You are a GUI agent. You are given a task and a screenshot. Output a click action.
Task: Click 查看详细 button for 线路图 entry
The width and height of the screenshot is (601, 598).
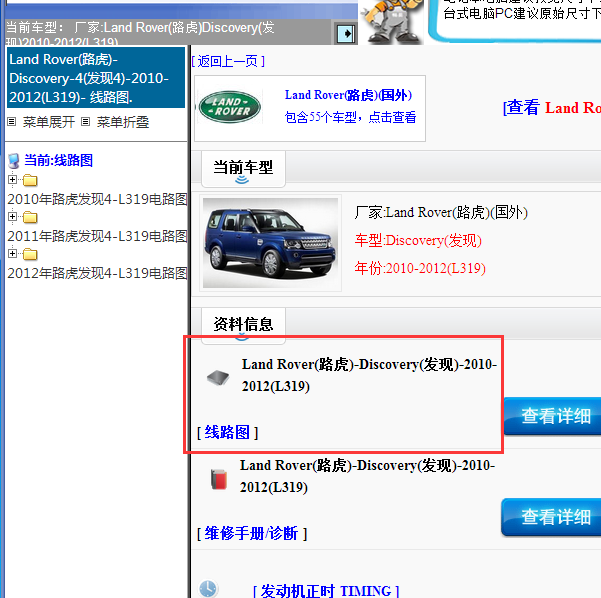(x=552, y=416)
